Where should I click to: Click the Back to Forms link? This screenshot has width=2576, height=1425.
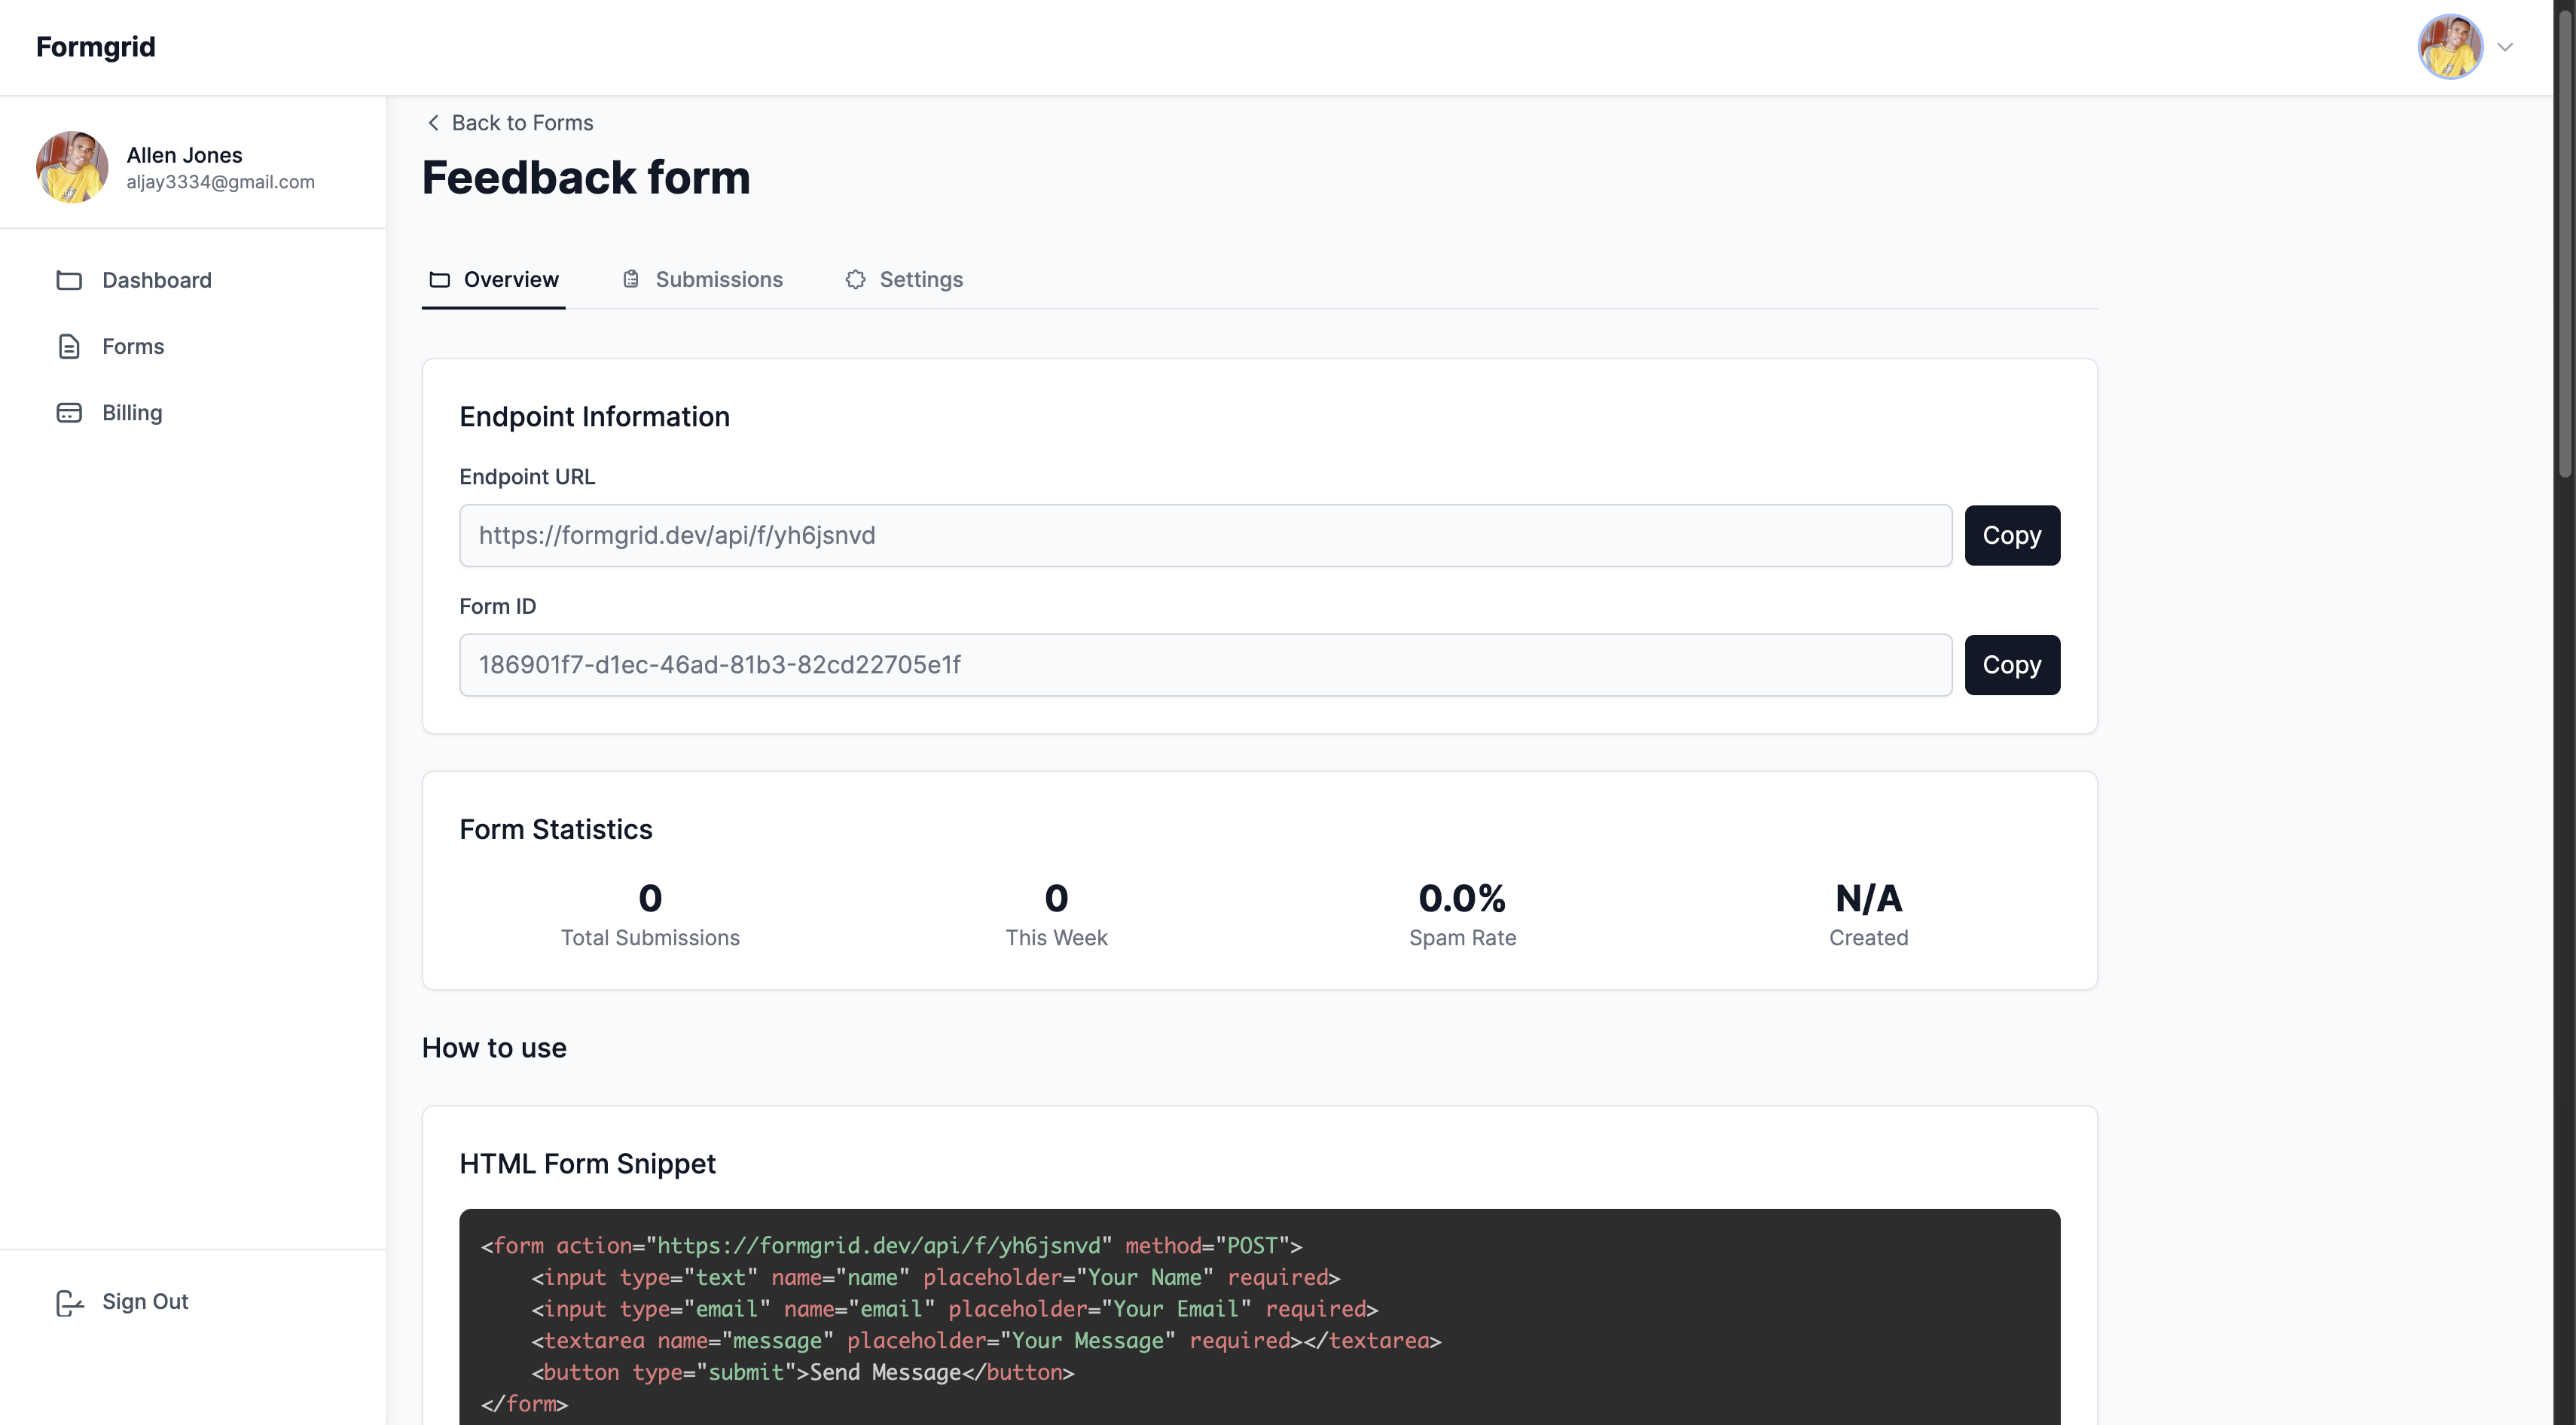click(522, 122)
